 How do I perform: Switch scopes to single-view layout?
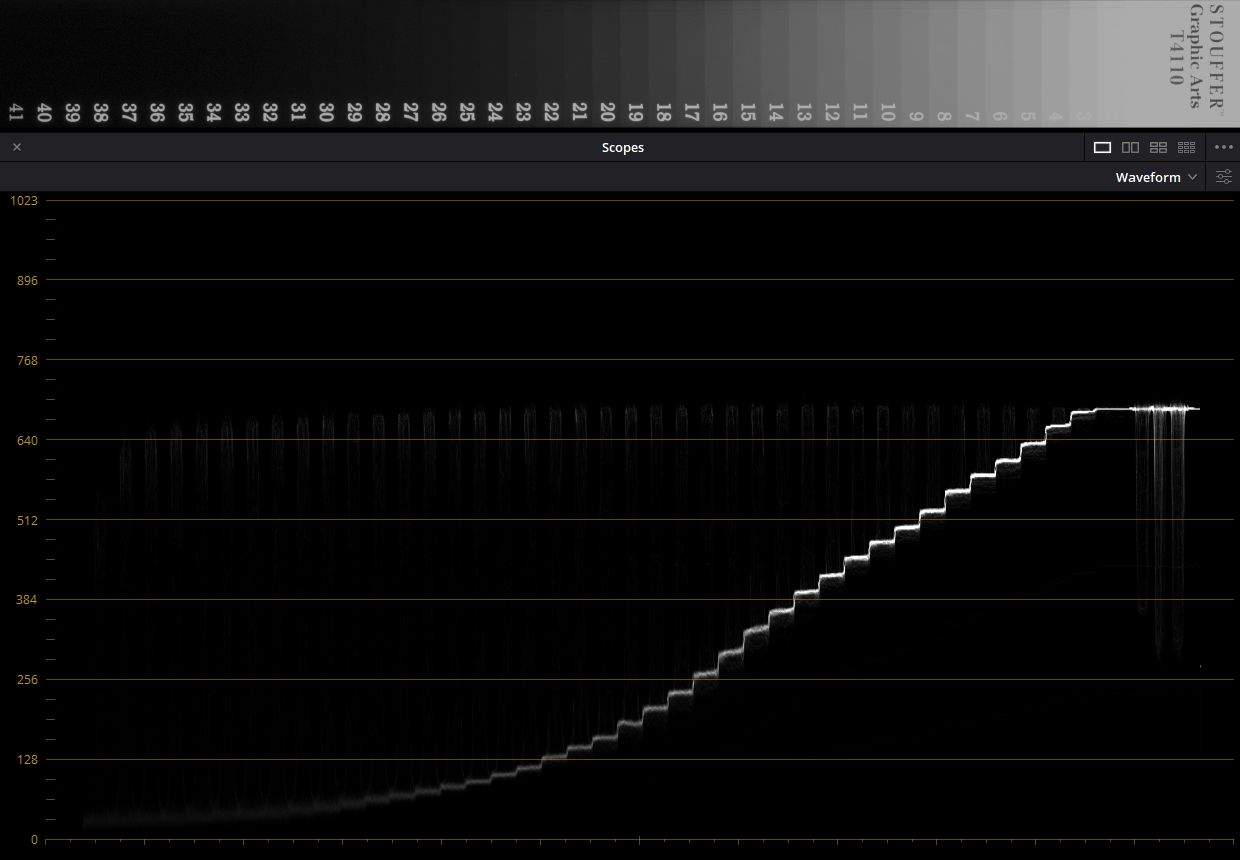coord(1102,147)
